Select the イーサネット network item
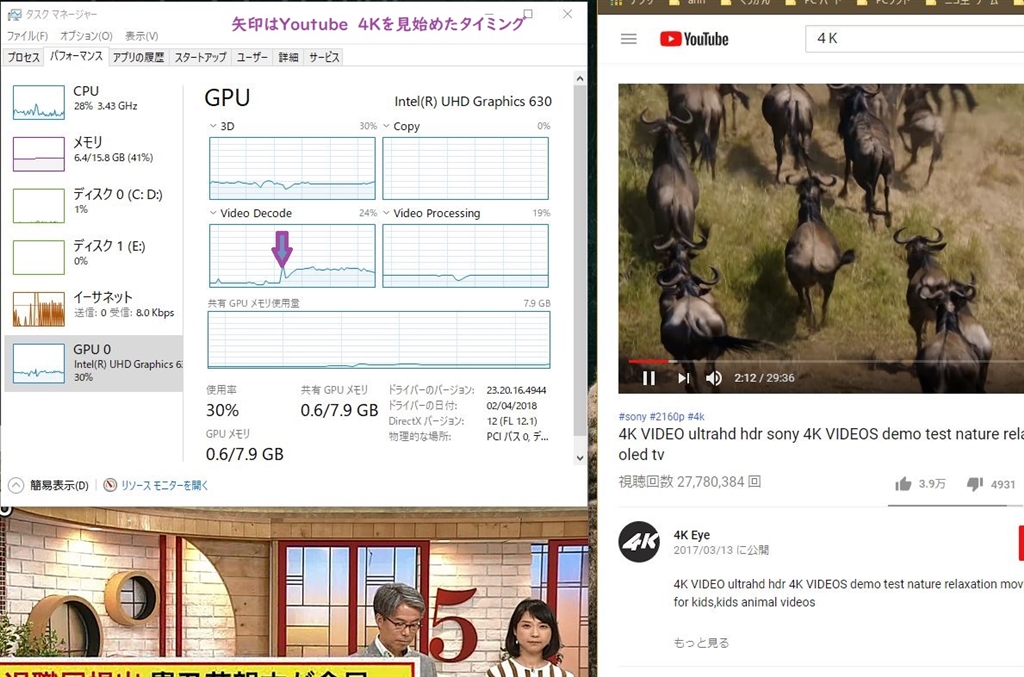Screen dimensions: 1024x677 click(x=93, y=307)
